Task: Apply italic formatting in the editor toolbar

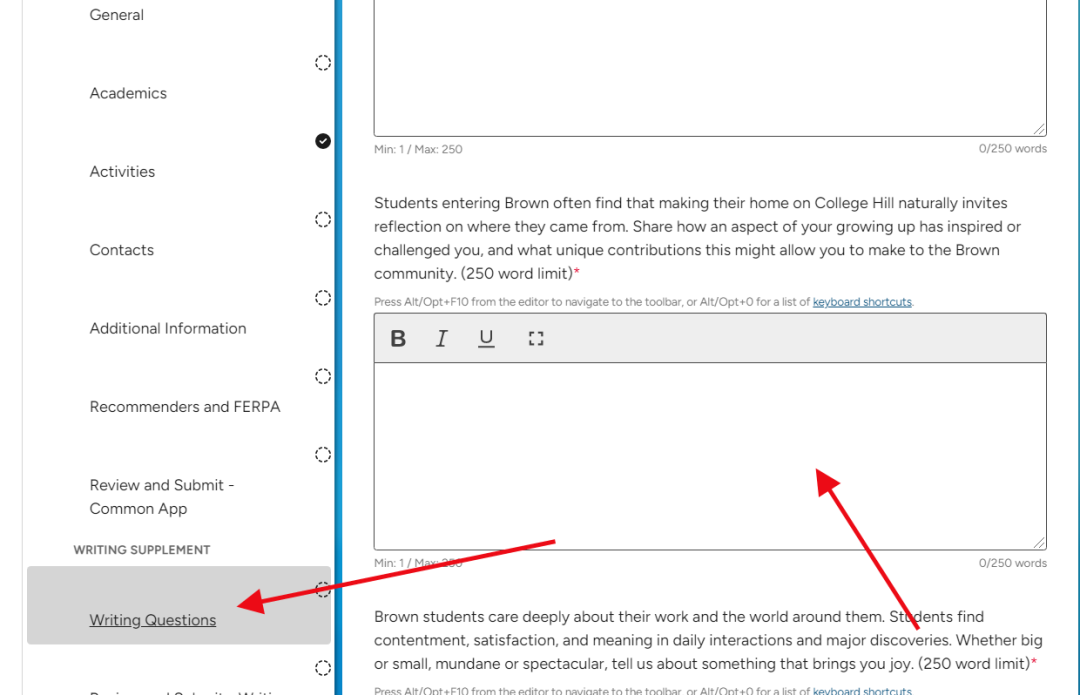Action: tap(441, 339)
